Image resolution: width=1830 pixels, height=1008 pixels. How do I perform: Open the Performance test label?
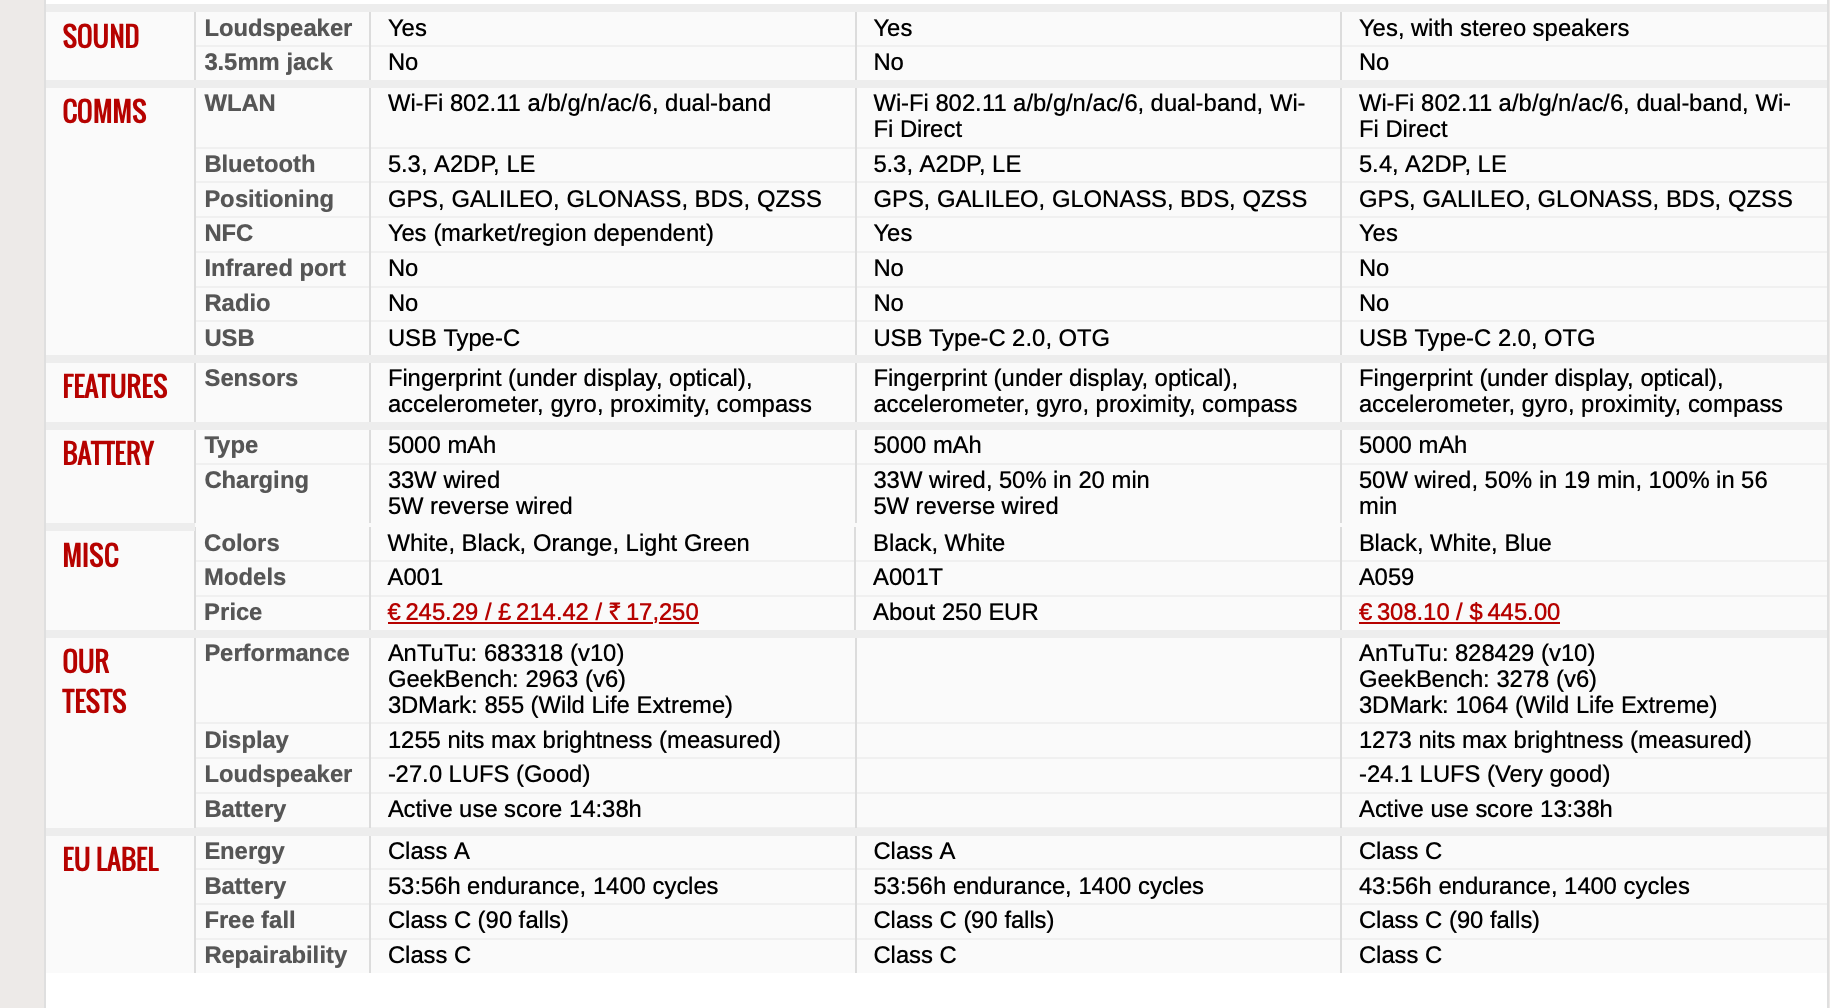pos(276,653)
